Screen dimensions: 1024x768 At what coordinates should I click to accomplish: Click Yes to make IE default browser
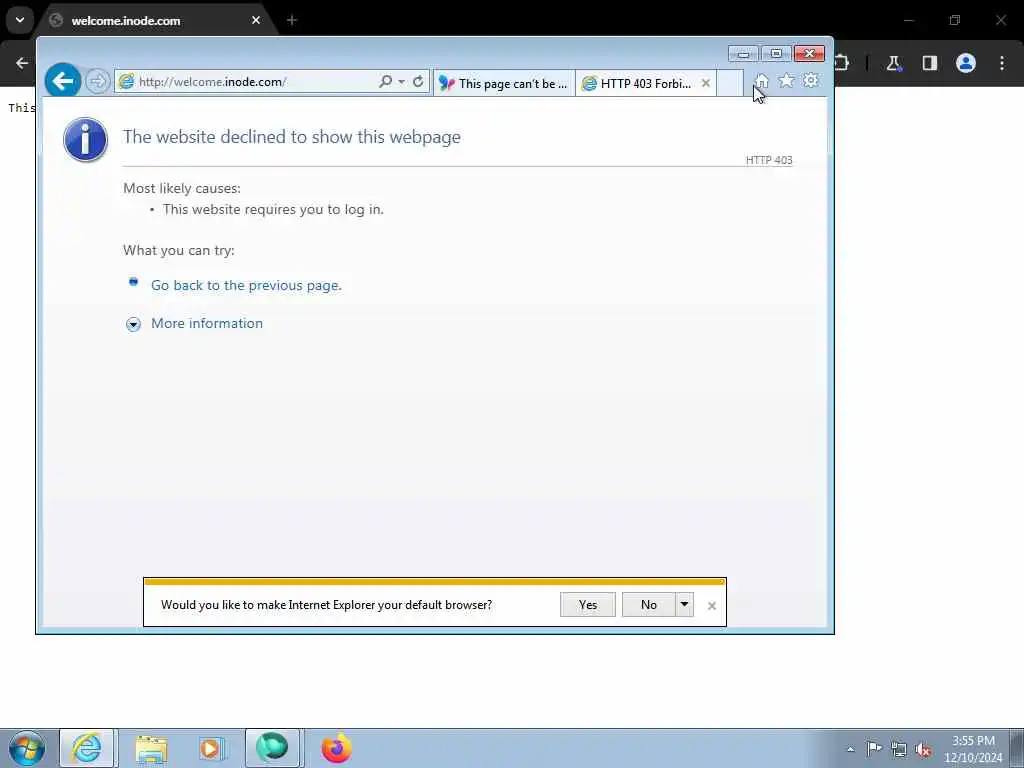(588, 605)
